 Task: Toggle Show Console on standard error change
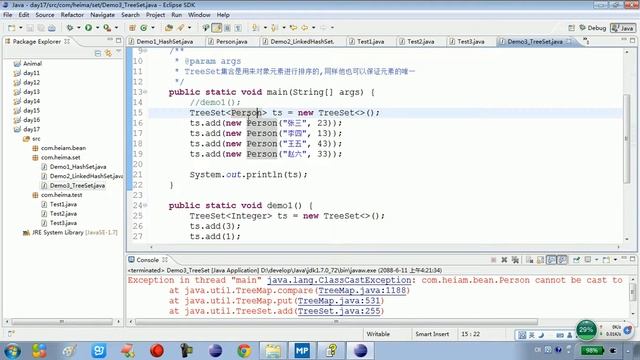pos(562,260)
